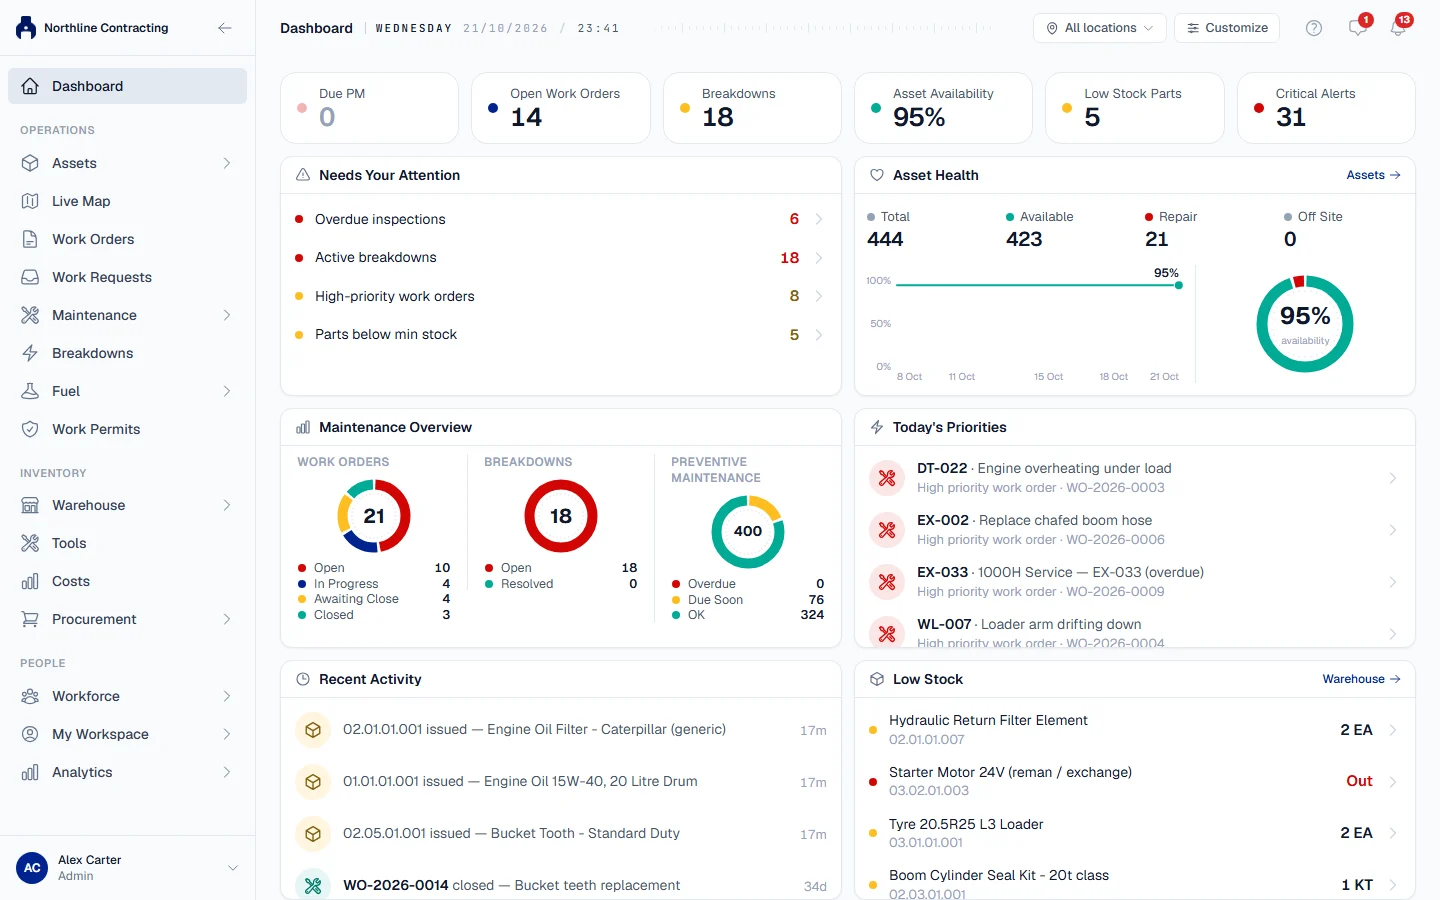The width and height of the screenshot is (1440, 900).
Task: Open the notifications bell with 13 badge
Action: point(1398,27)
